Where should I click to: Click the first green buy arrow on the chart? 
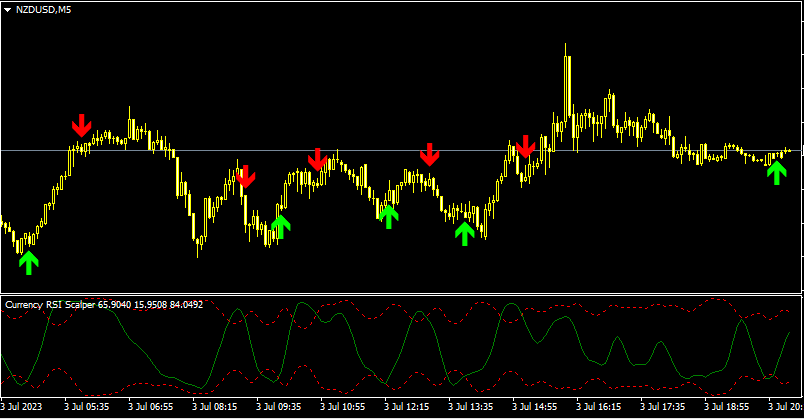[29, 262]
